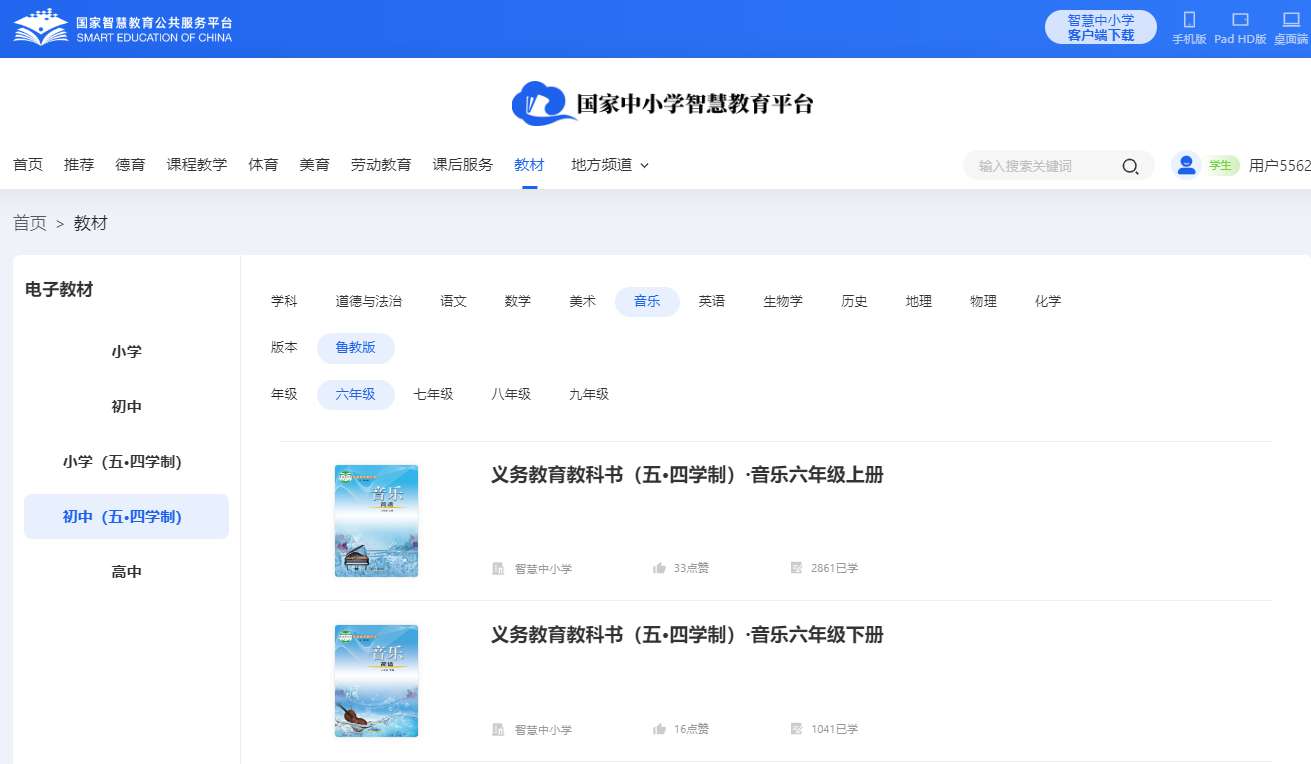Select the 鲁教版 edition filter
The height and width of the screenshot is (764, 1311).
click(x=356, y=348)
